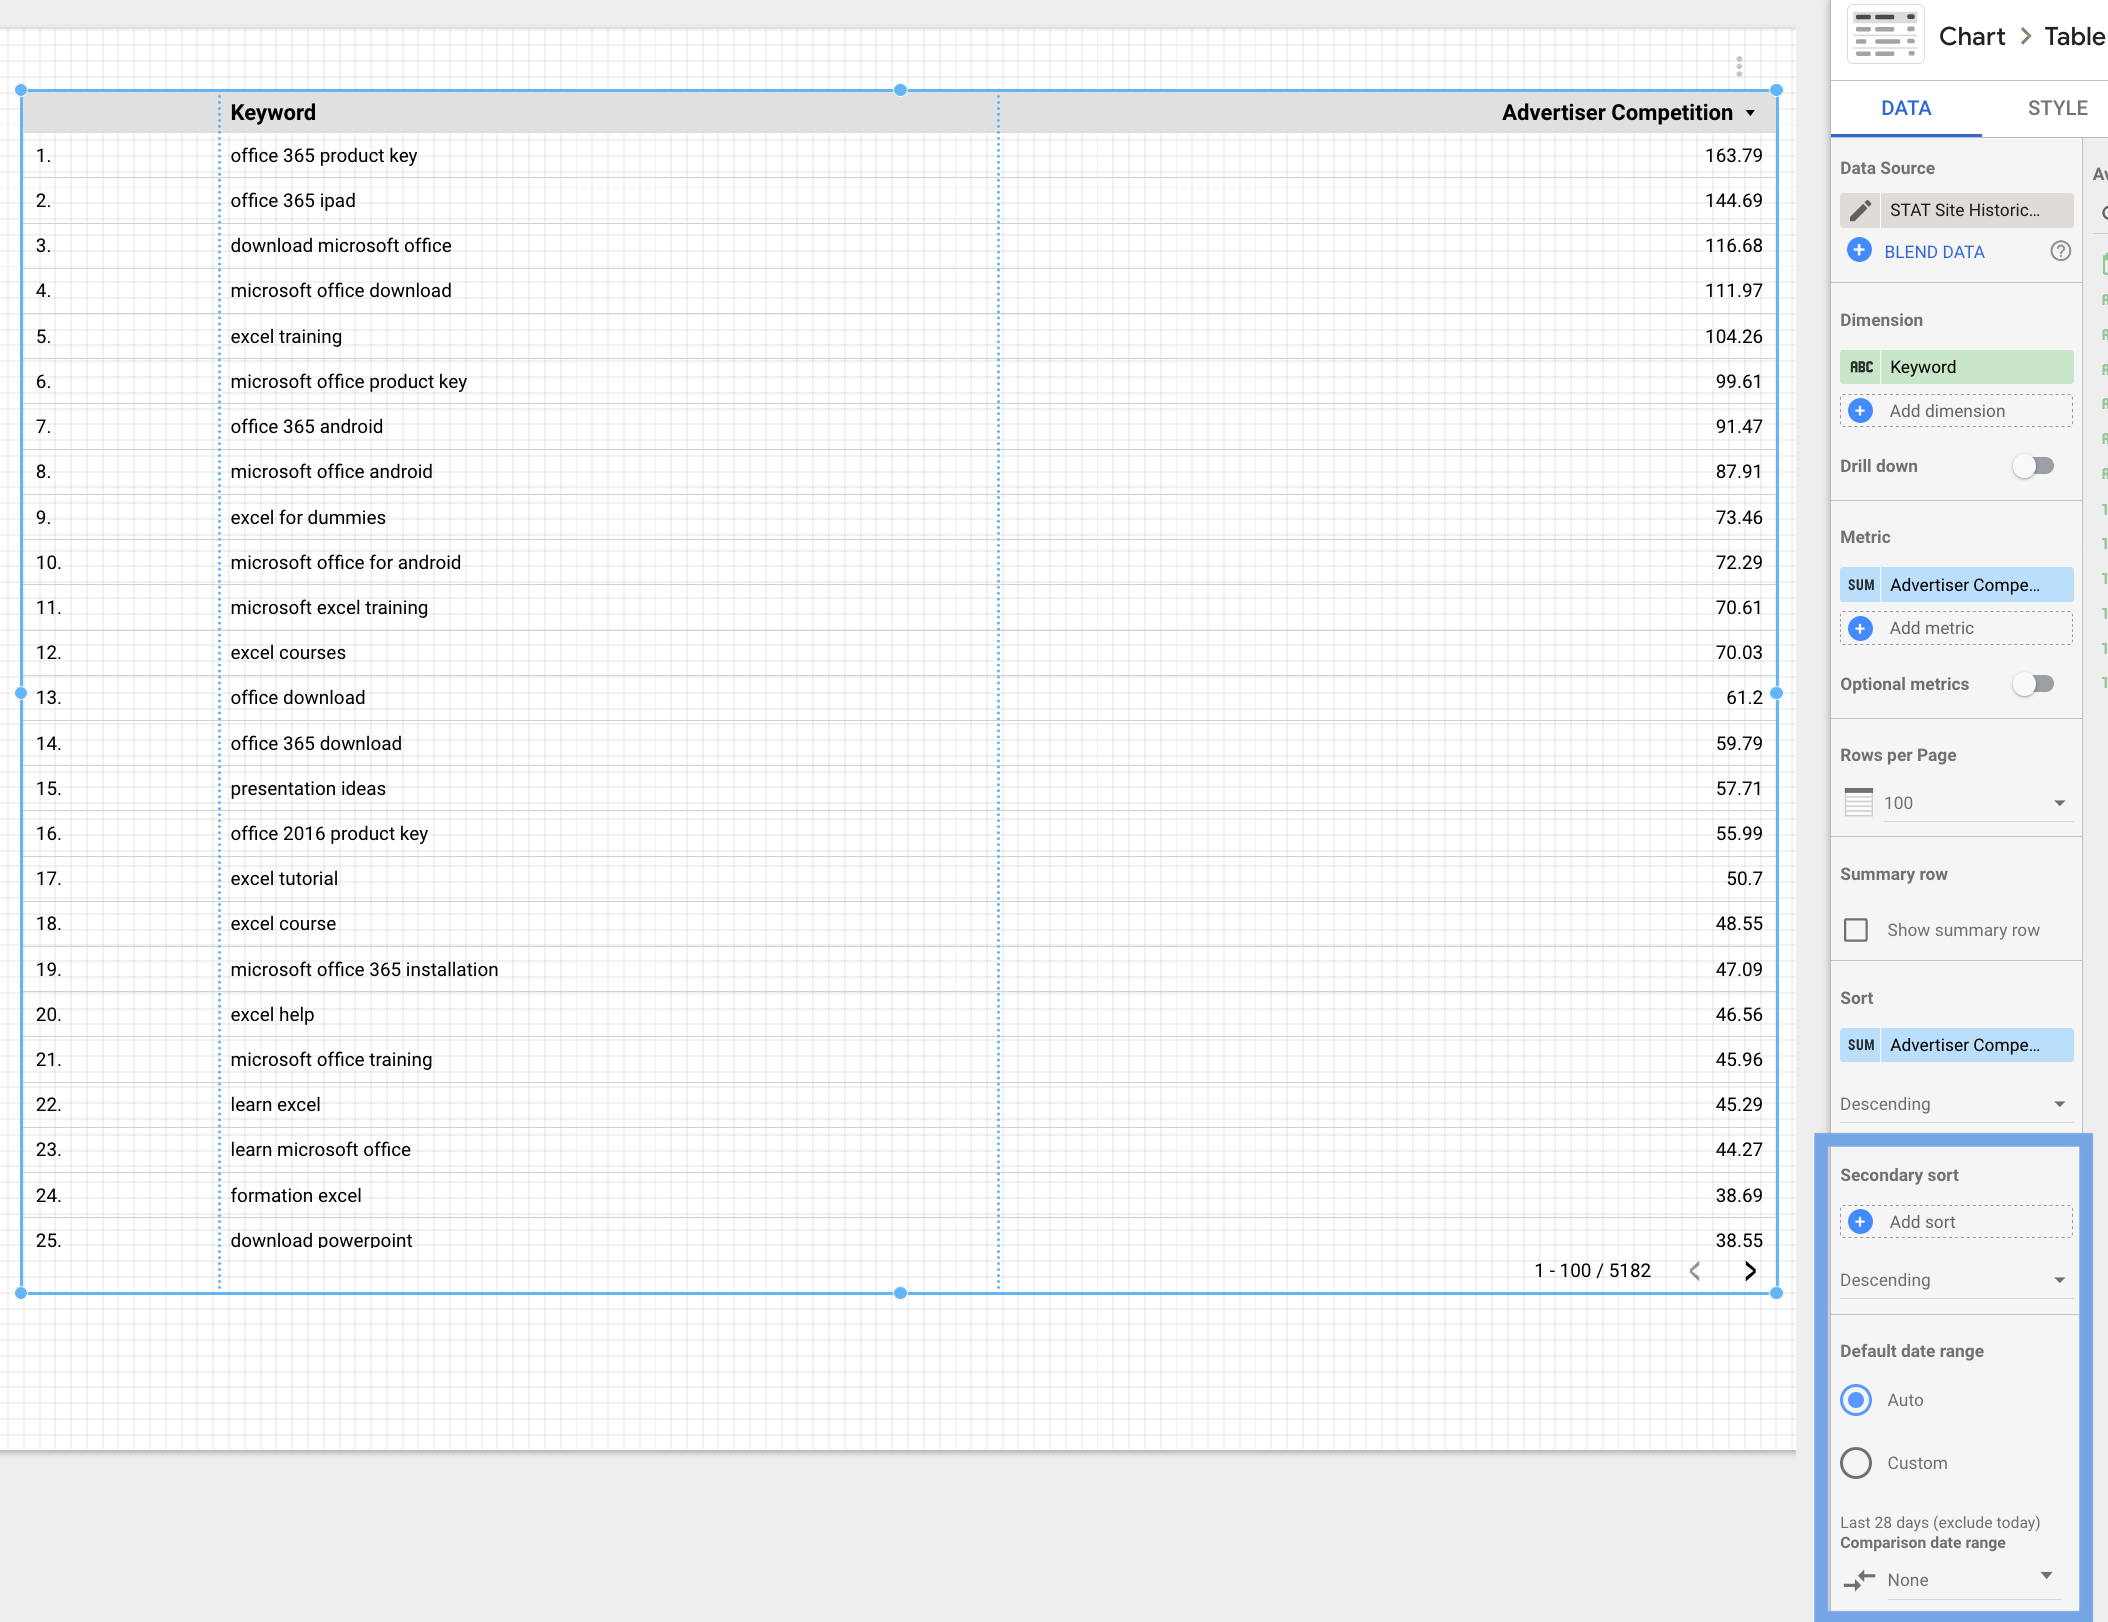Click the three-dot chart options menu
2108x1622 pixels.
coord(1739,66)
